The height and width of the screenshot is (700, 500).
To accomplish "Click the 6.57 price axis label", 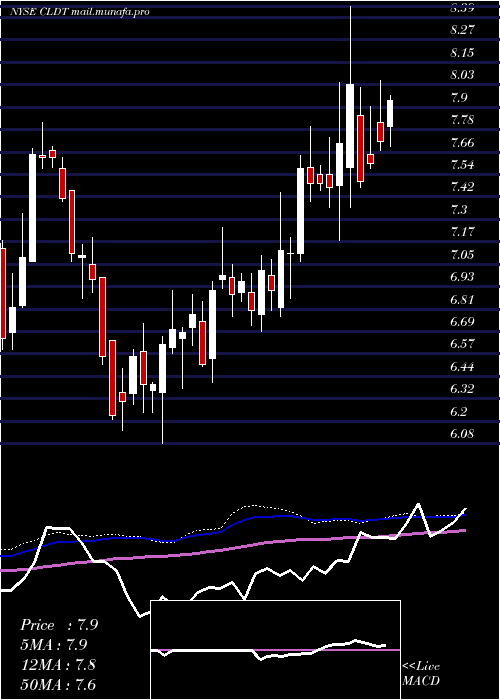I will pyautogui.click(x=462, y=344).
